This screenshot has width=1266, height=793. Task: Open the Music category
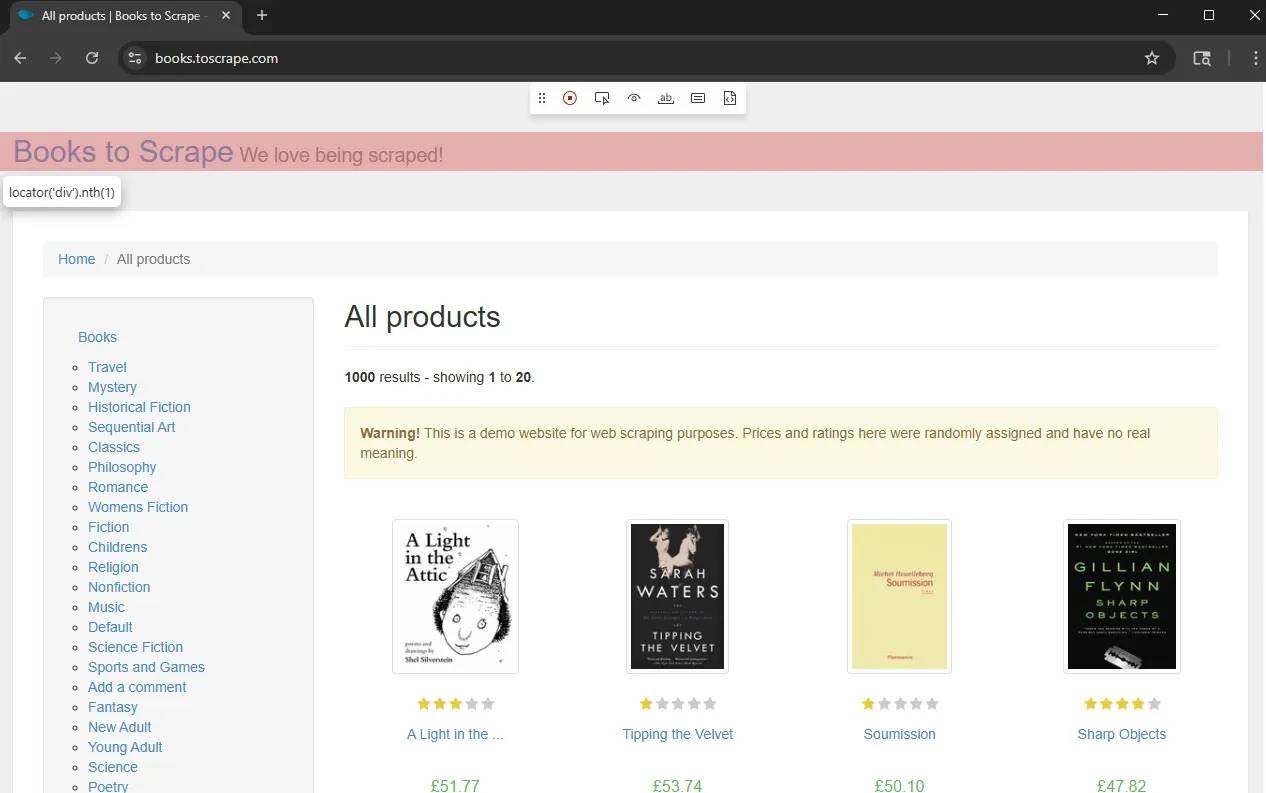coord(106,607)
